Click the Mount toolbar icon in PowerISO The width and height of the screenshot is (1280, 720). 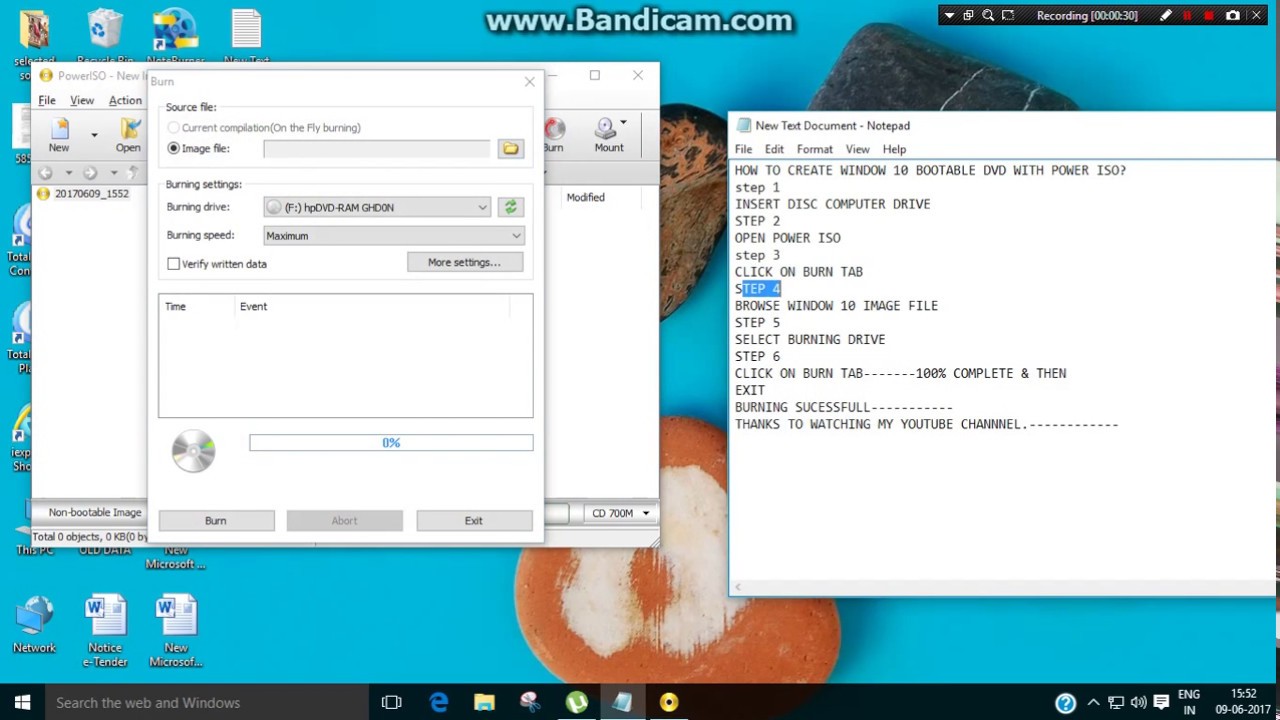click(608, 135)
